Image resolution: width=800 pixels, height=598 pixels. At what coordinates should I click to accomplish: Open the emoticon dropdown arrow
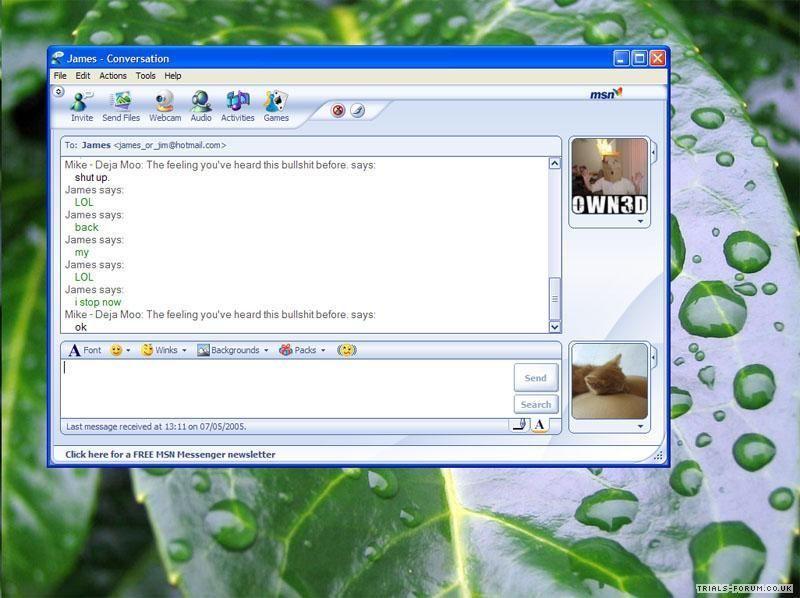click(x=128, y=350)
